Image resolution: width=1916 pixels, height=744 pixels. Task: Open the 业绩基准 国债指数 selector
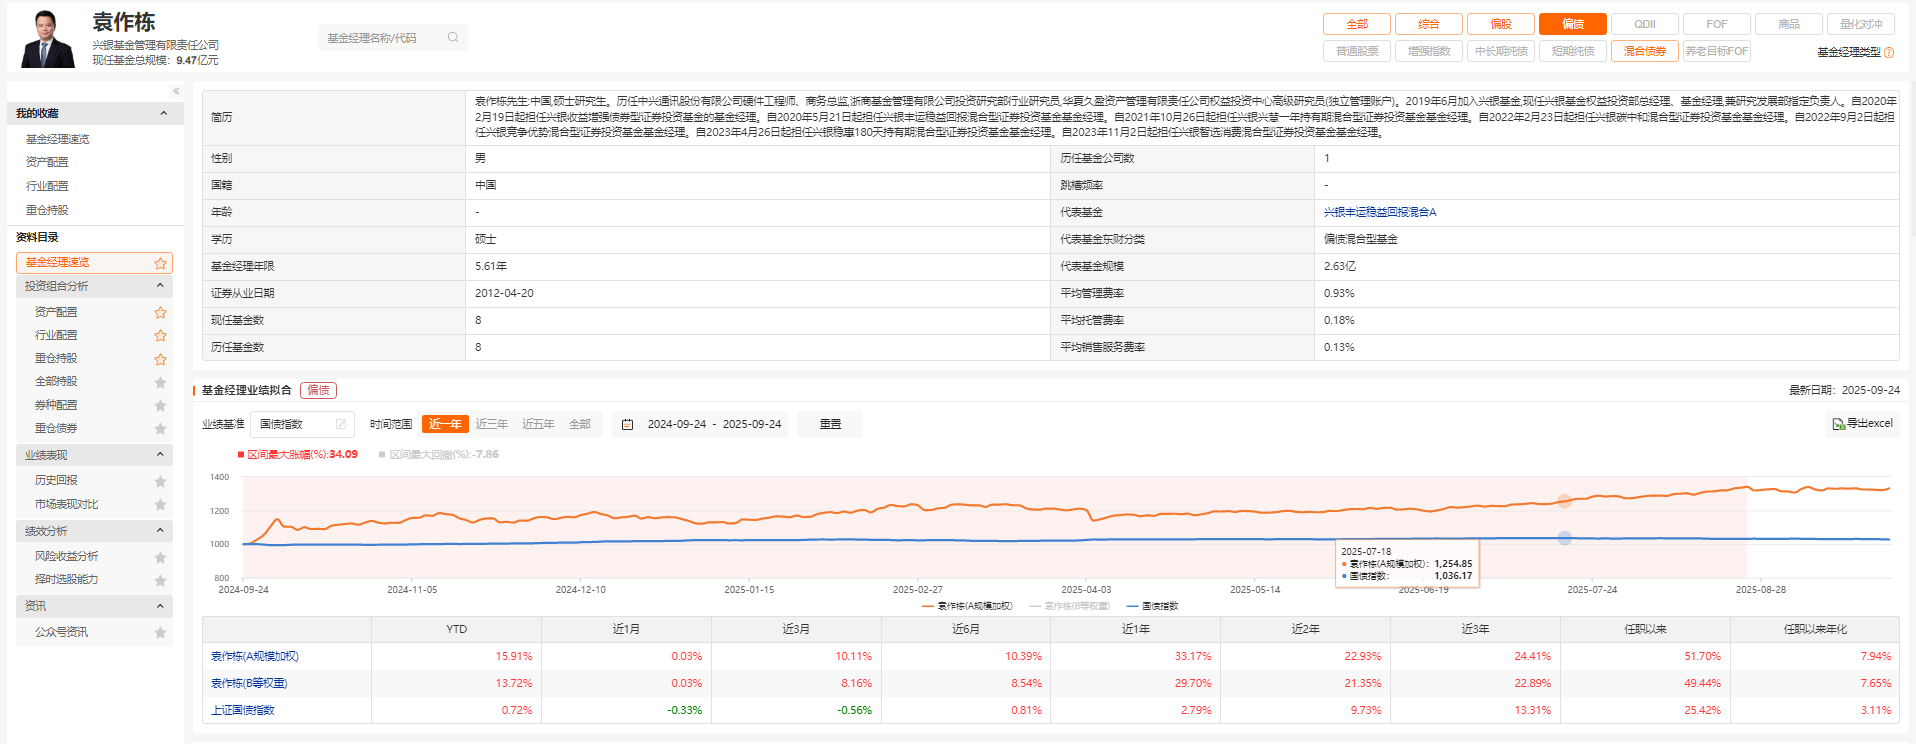(x=302, y=424)
